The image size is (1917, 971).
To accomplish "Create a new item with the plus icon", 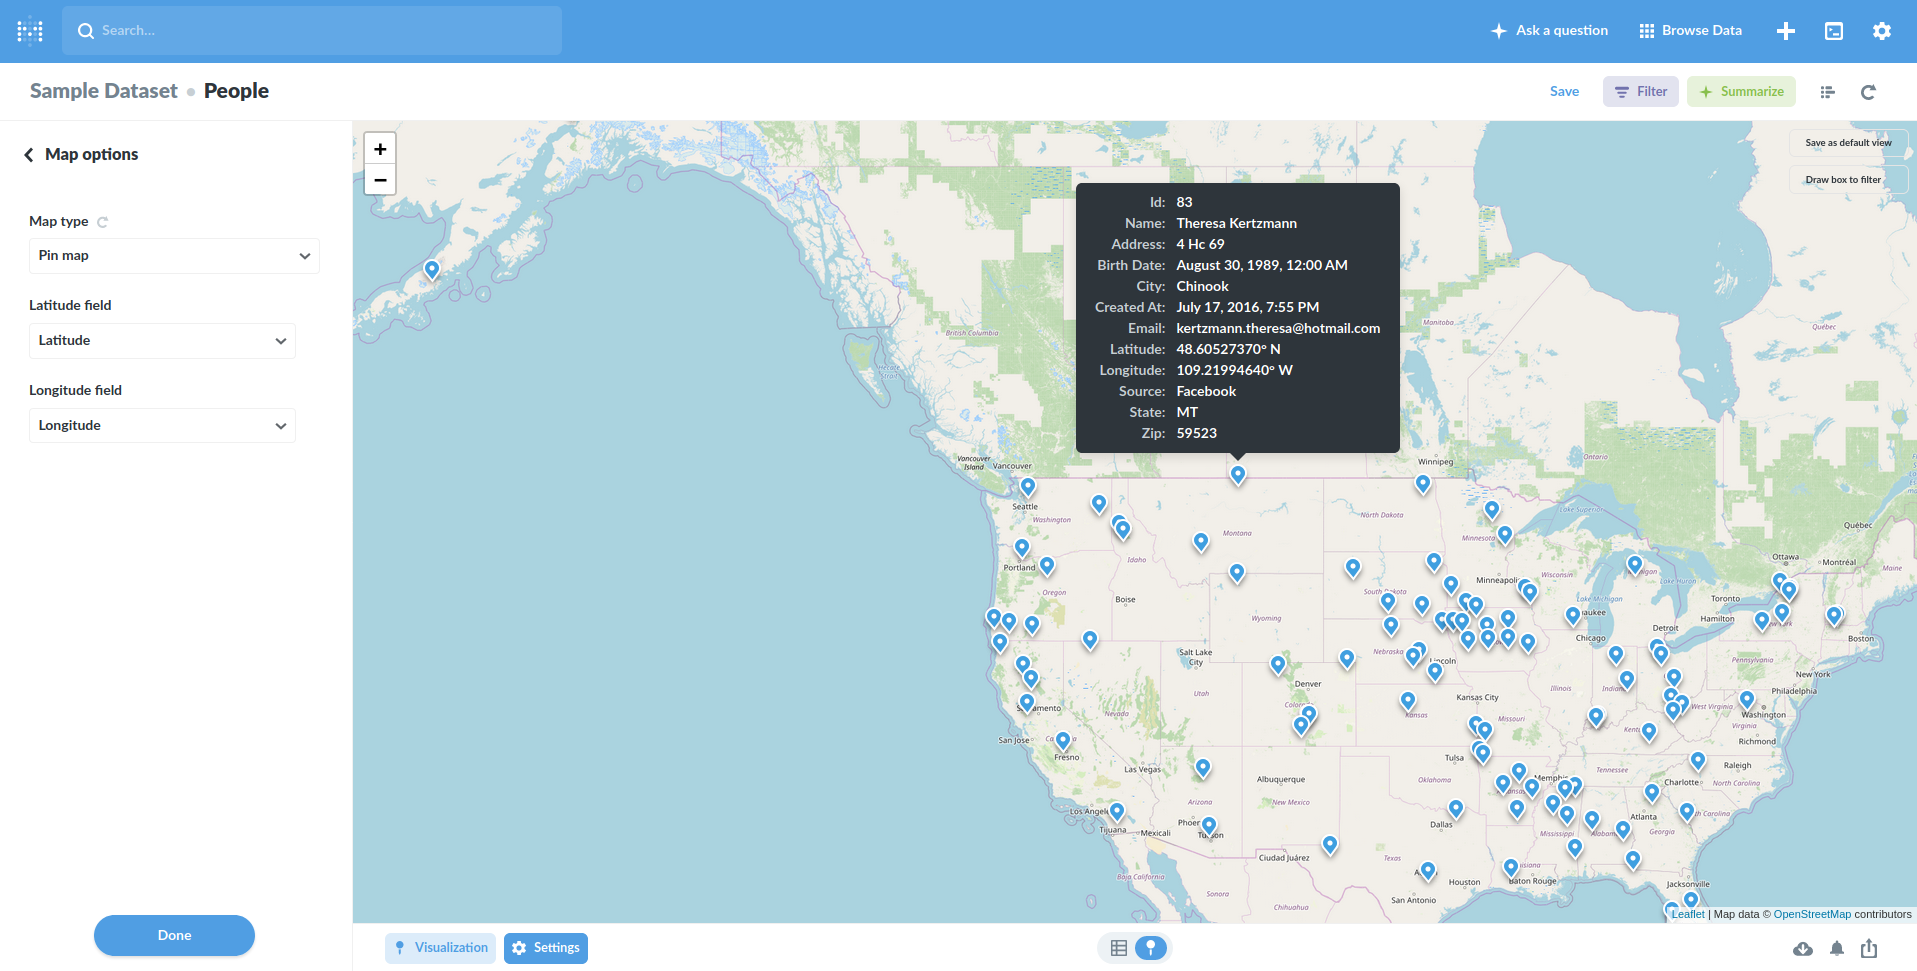I will pos(1785,30).
